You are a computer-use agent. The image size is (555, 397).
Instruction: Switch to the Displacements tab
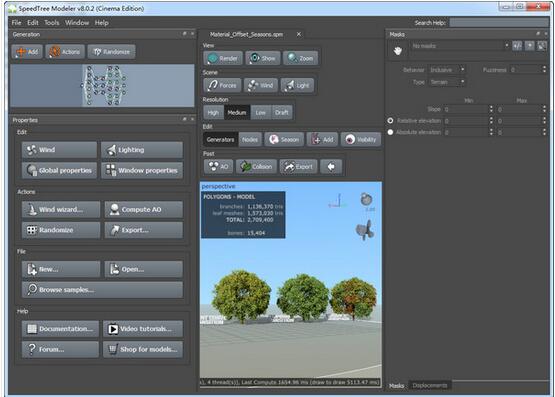click(x=430, y=385)
